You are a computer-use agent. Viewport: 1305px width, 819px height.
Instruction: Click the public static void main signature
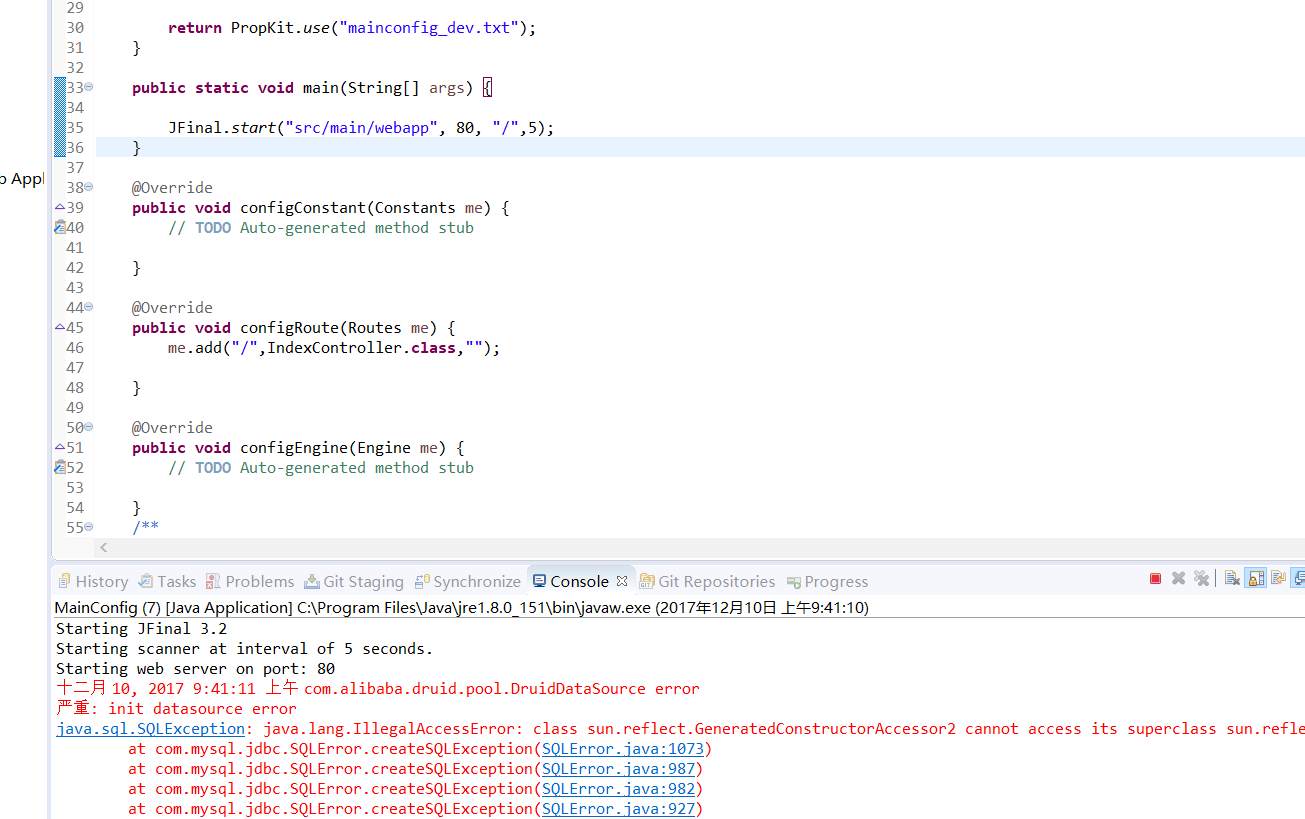coord(312,88)
